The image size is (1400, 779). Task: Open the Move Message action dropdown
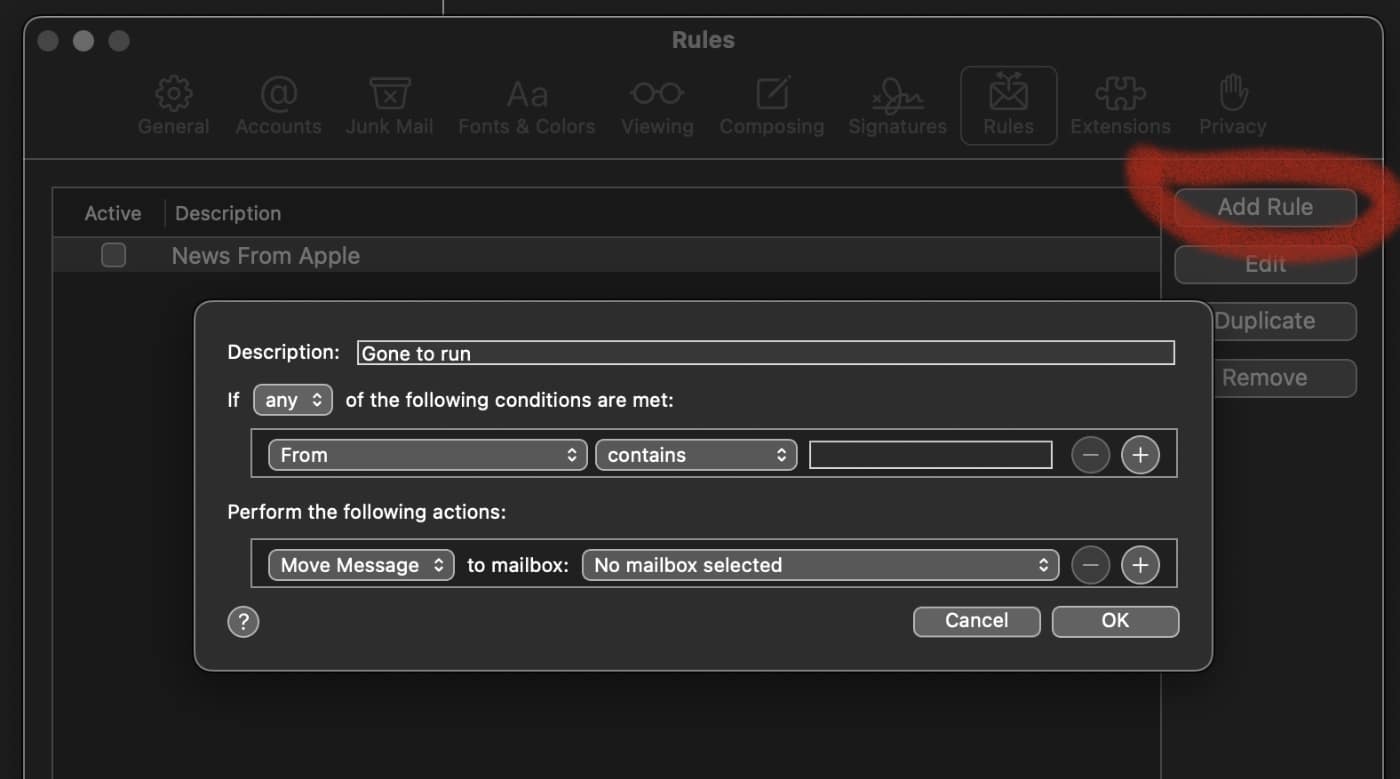click(x=361, y=565)
